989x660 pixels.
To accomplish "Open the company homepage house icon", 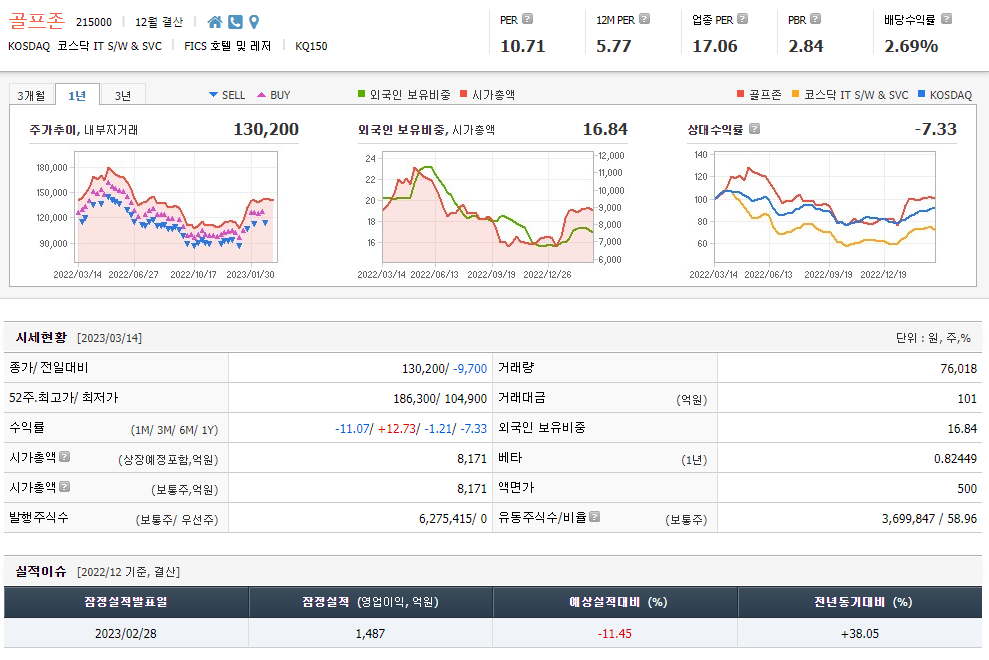I will point(214,22).
